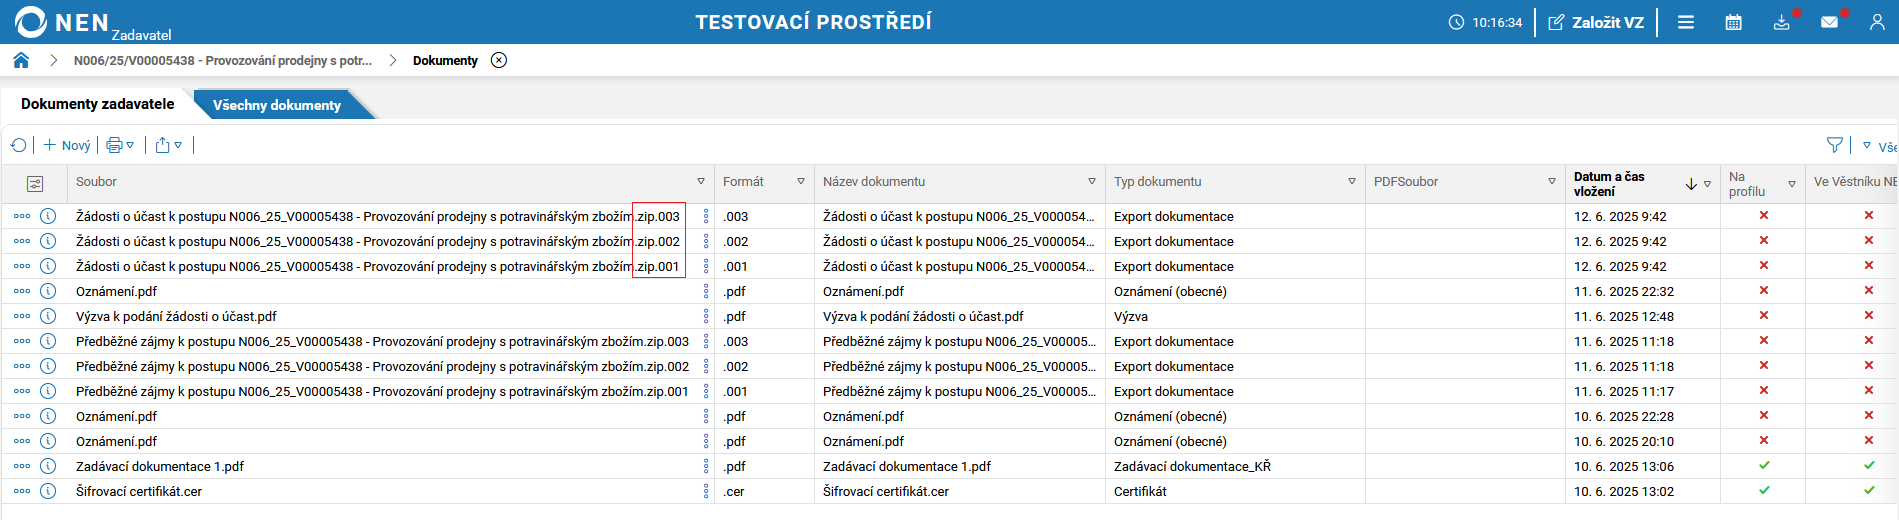Click Na profilu checkmark for Zadávací dokumentace 1.pdf
Viewport: 1899px width, 520px height.
pyautogui.click(x=1764, y=465)
